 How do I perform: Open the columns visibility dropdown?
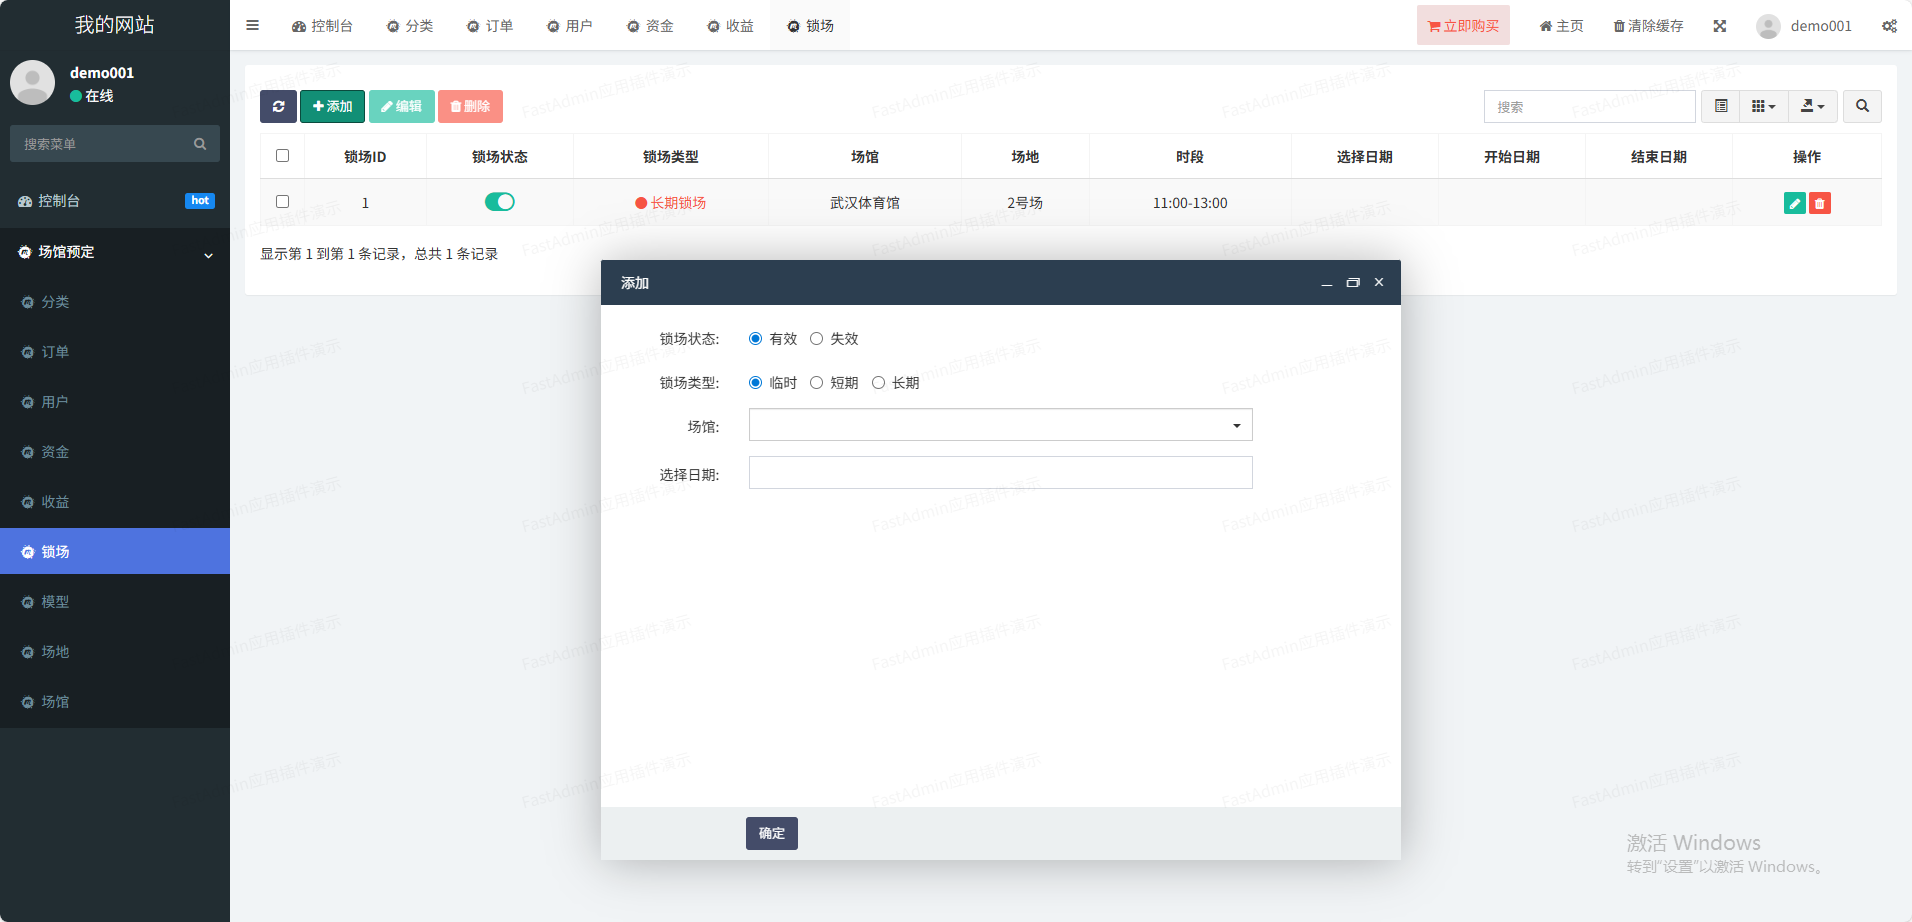pos(1763,106)
